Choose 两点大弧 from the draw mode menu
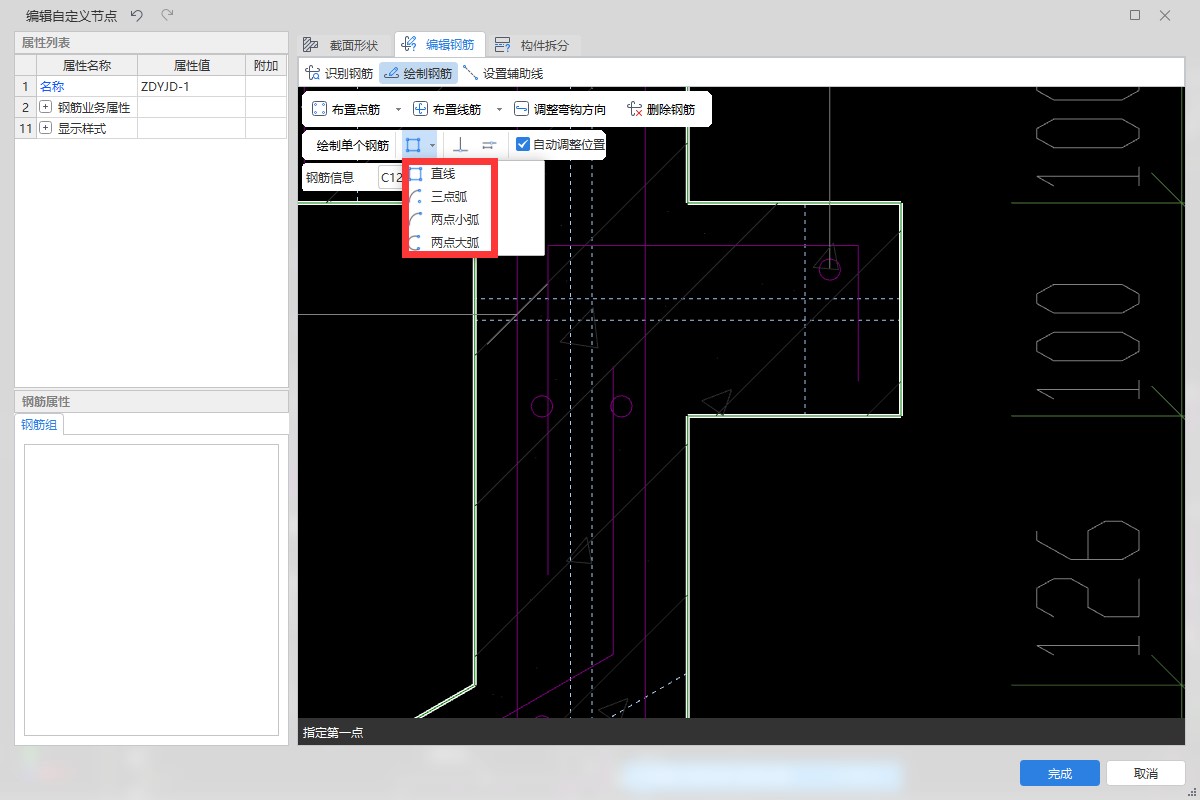The height and width of the screenshot is (800, 1200). [454, 241]
